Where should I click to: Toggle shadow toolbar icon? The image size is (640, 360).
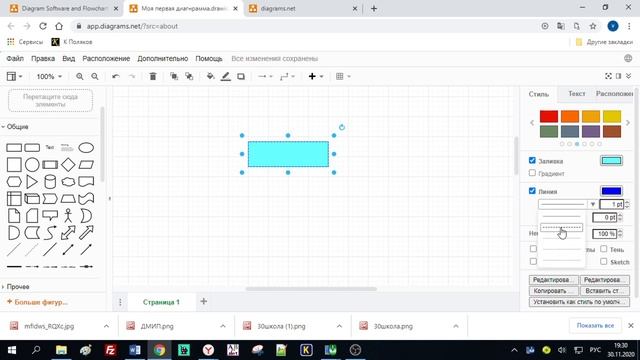pyautogui.click(x=241, y=76)
